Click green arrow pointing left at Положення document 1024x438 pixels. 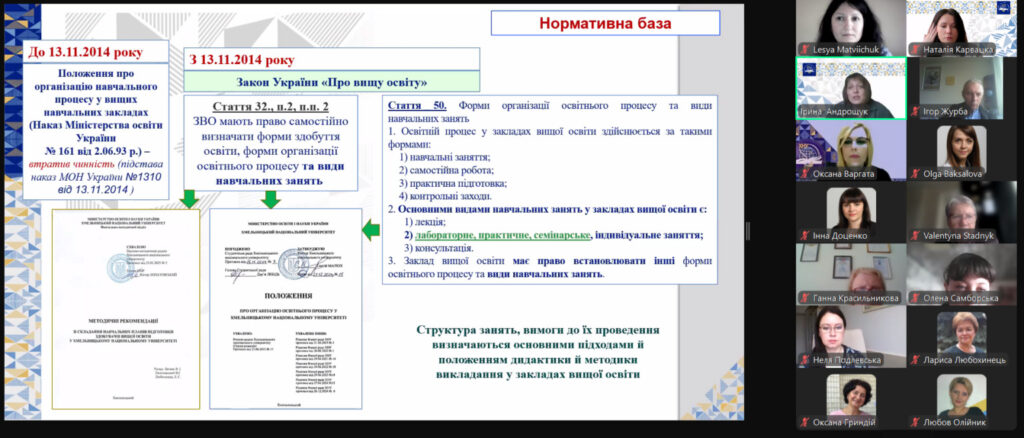point(370,232)
